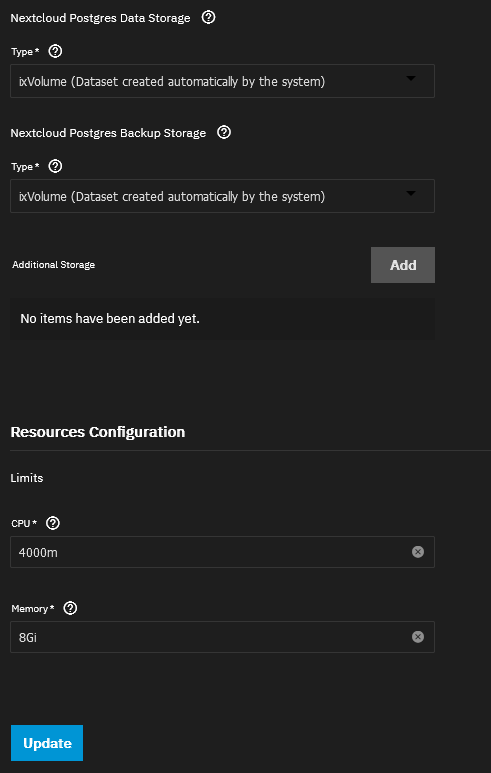The width and height of the screenshot is (491, 773).
Task: Click the arrow on Data Storage Type selector
Action: point(411,78)
